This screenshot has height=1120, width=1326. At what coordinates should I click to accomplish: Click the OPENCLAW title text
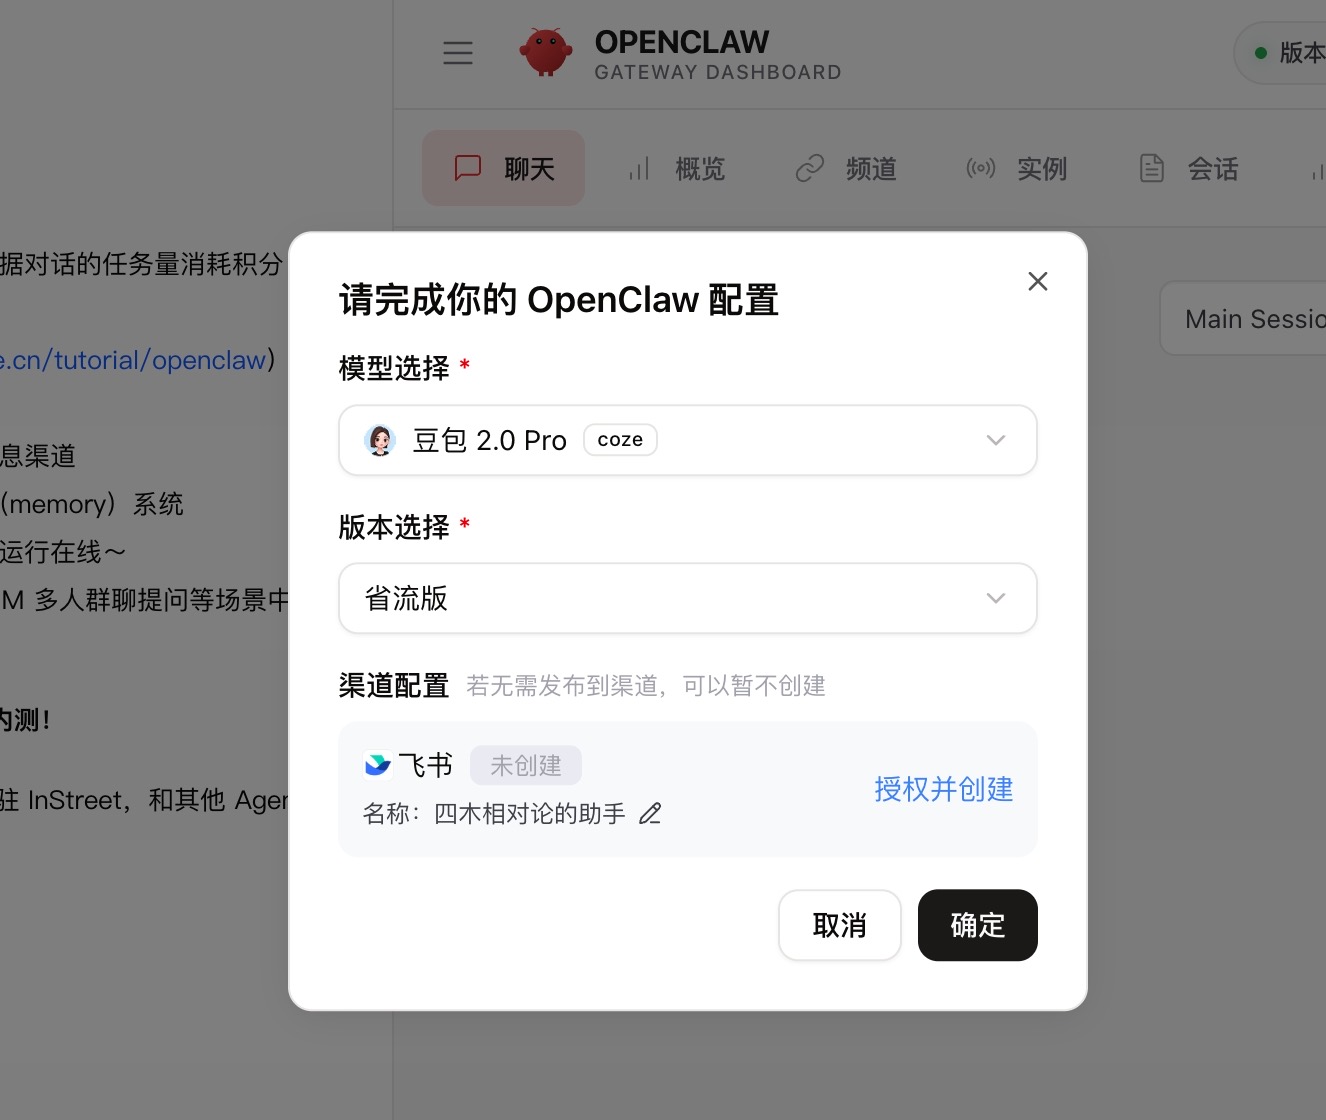(682, 42)
